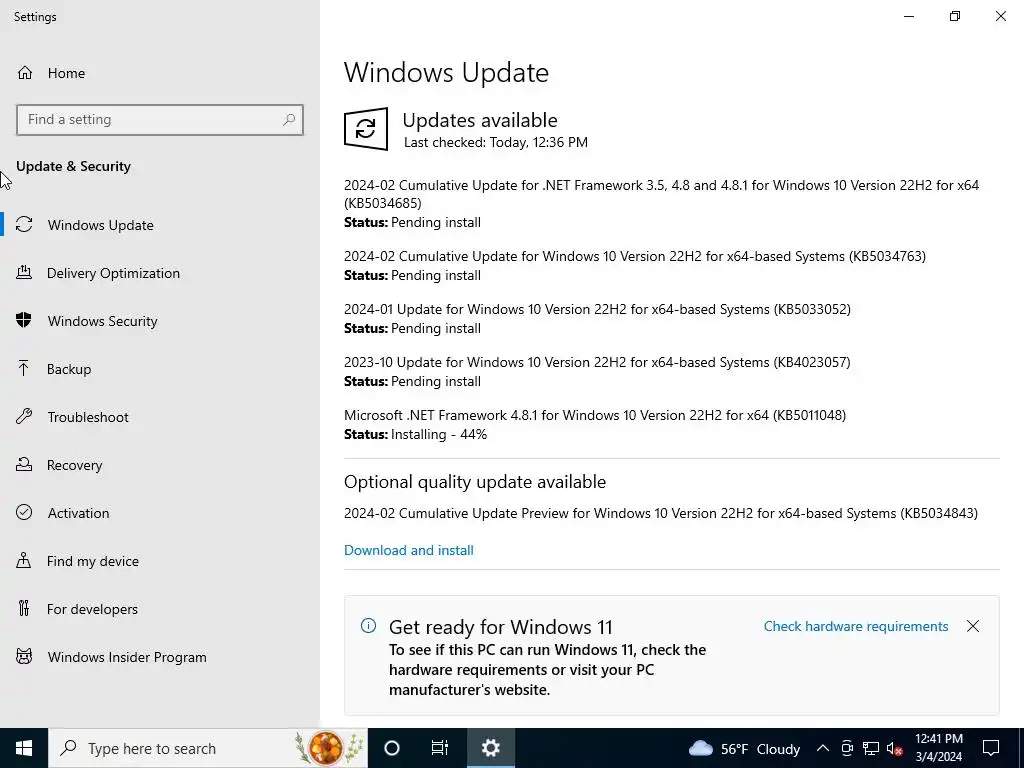The image size is (1024, 768).
Task: Click the network tray icon
Action: click(x=871, y=748)
